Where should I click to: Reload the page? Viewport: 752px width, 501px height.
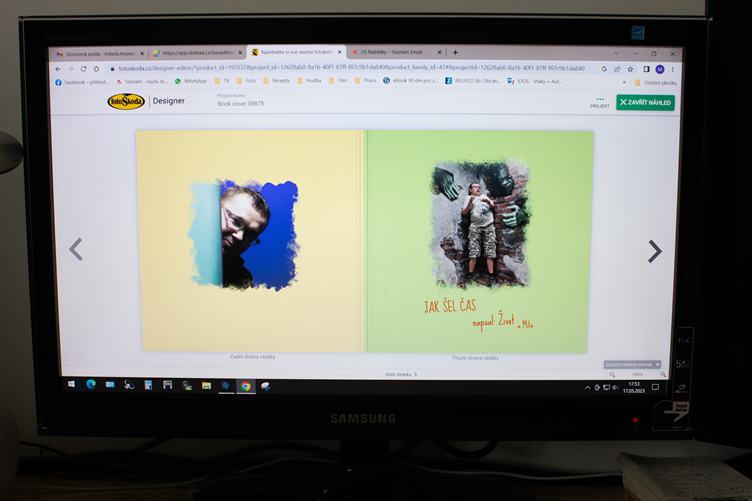click(x=83, y=69)
